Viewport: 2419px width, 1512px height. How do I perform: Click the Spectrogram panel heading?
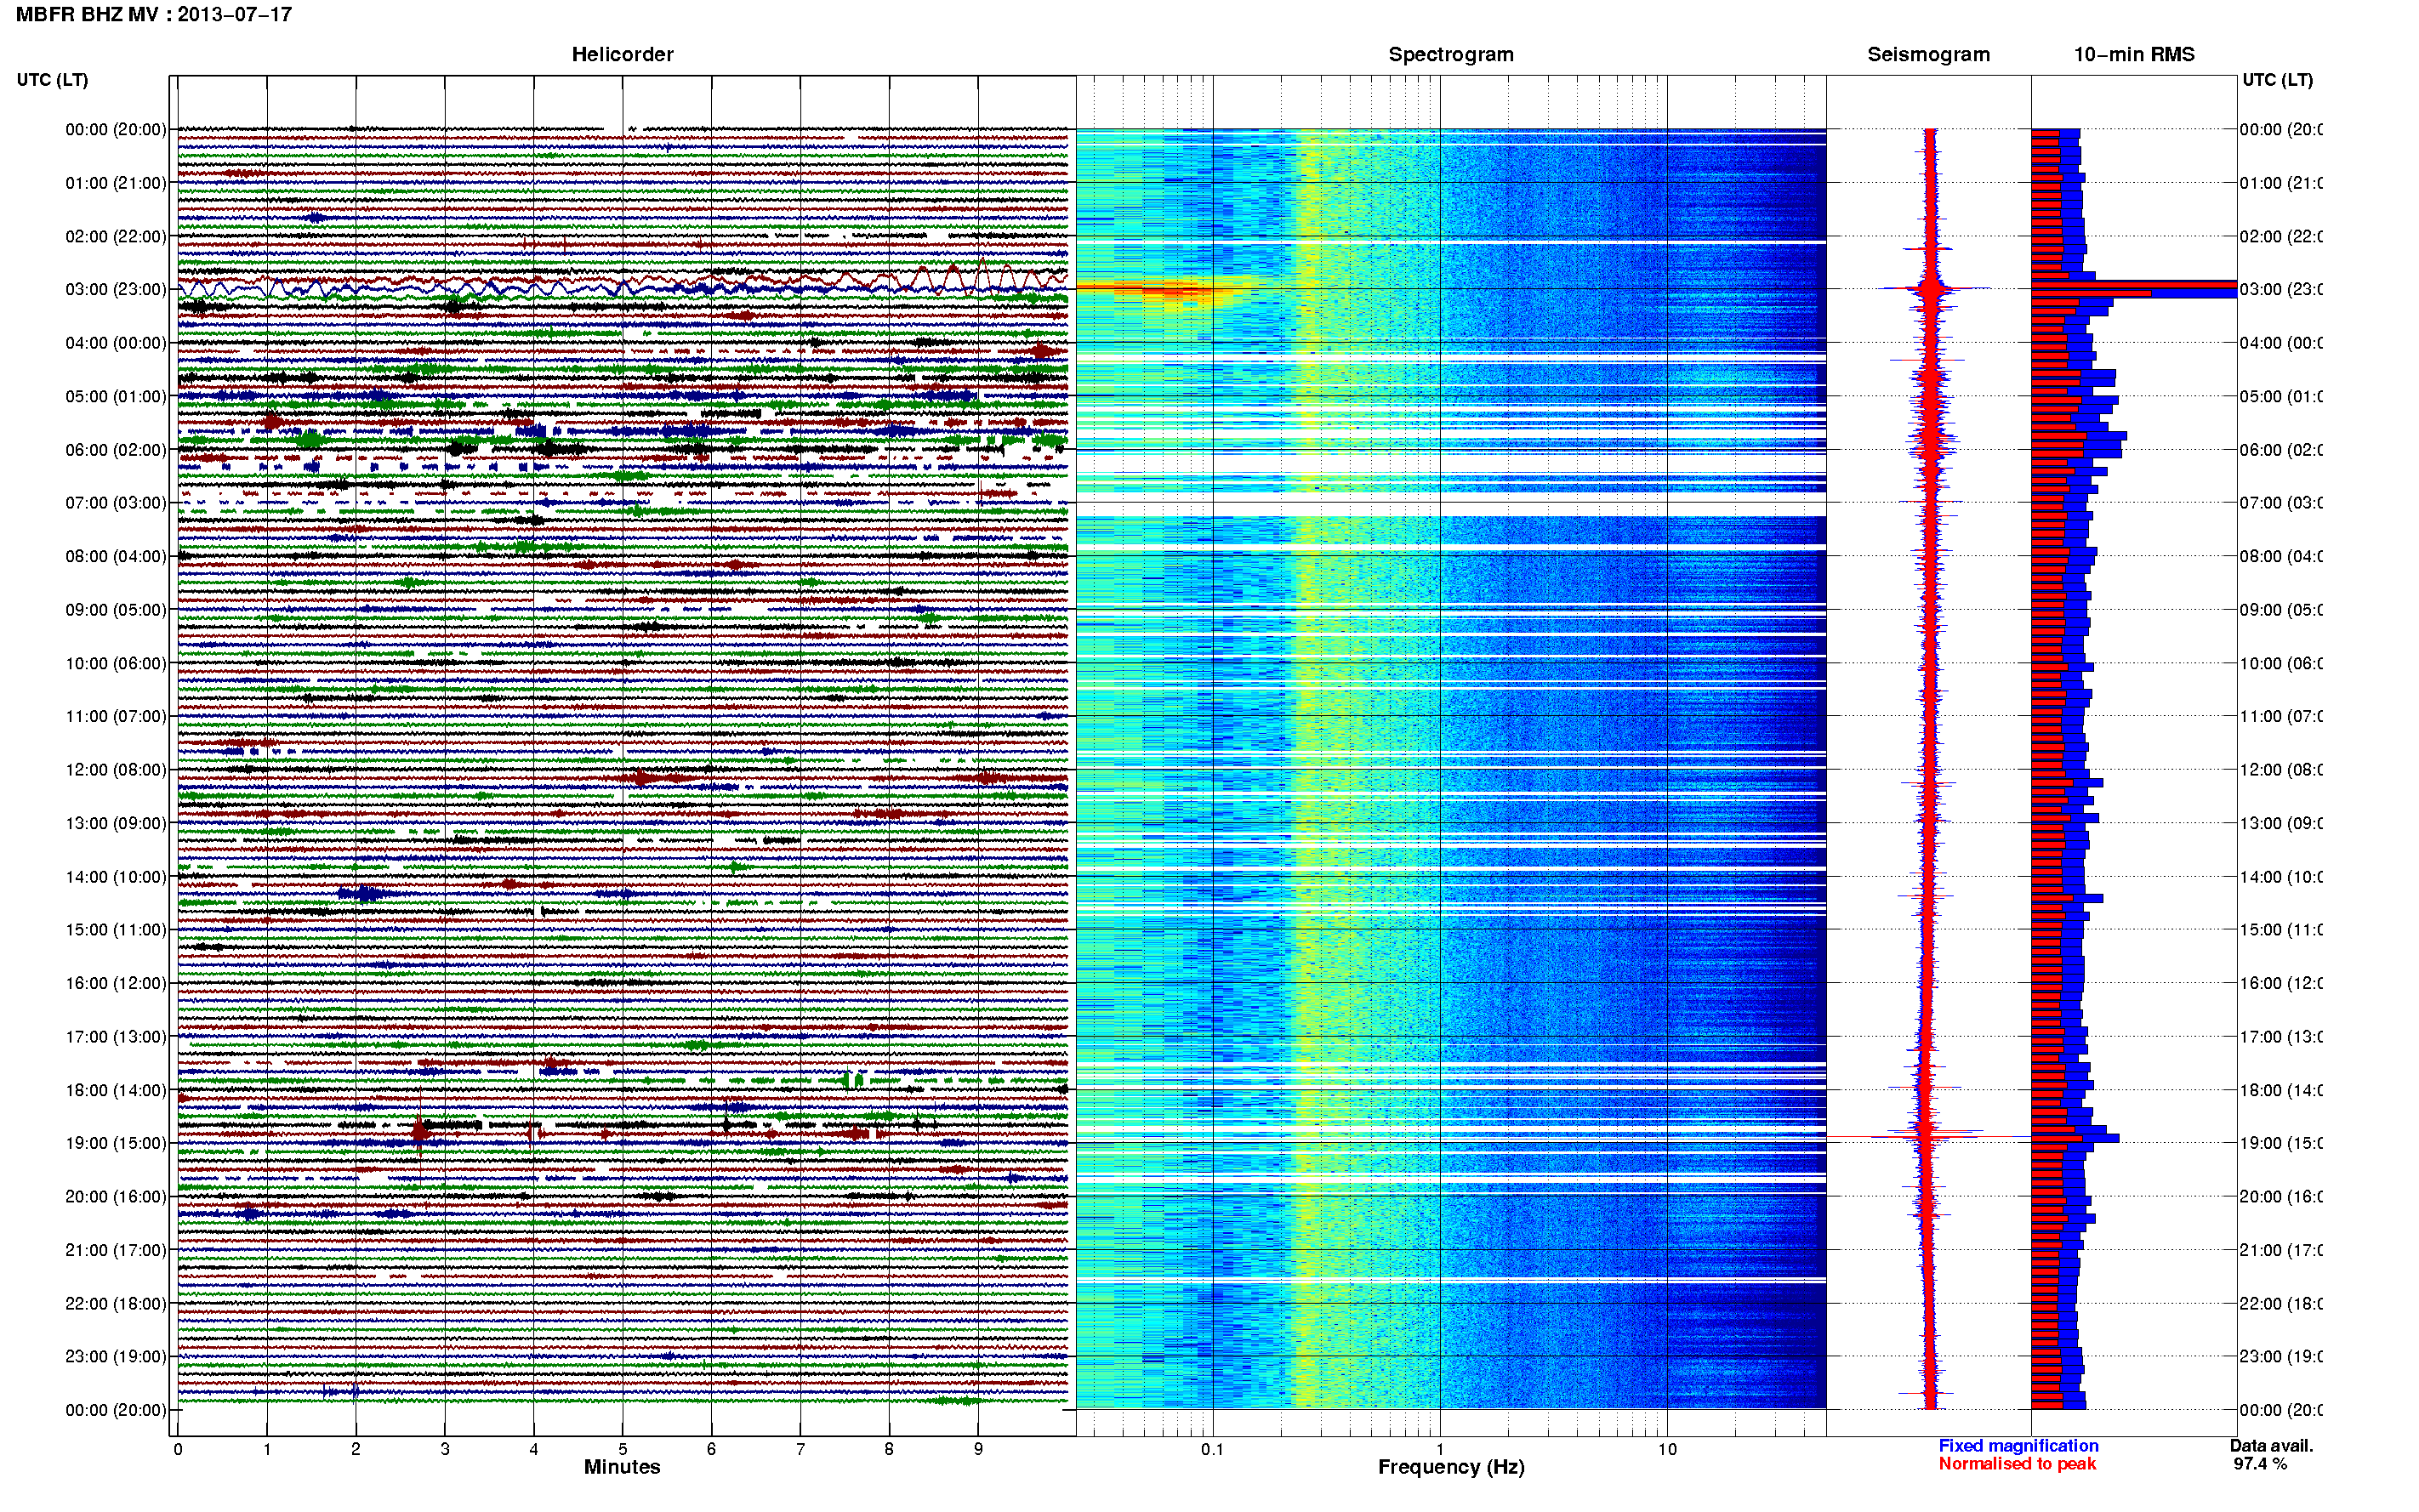point(1451,55)
